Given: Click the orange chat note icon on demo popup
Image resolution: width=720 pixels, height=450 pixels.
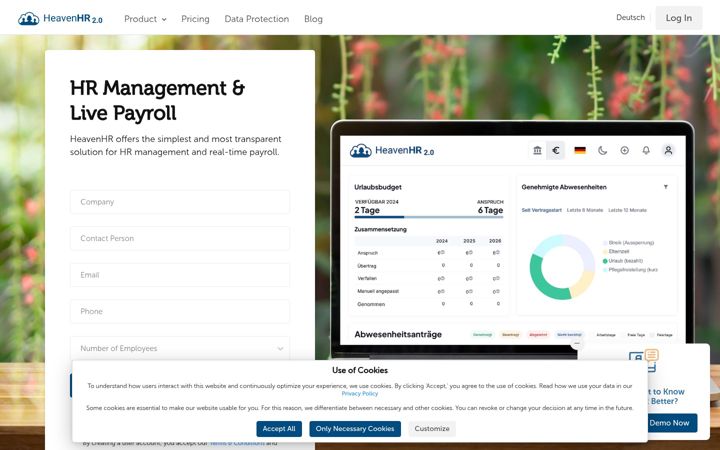Looking at the screenshot, I should point(652,355).
